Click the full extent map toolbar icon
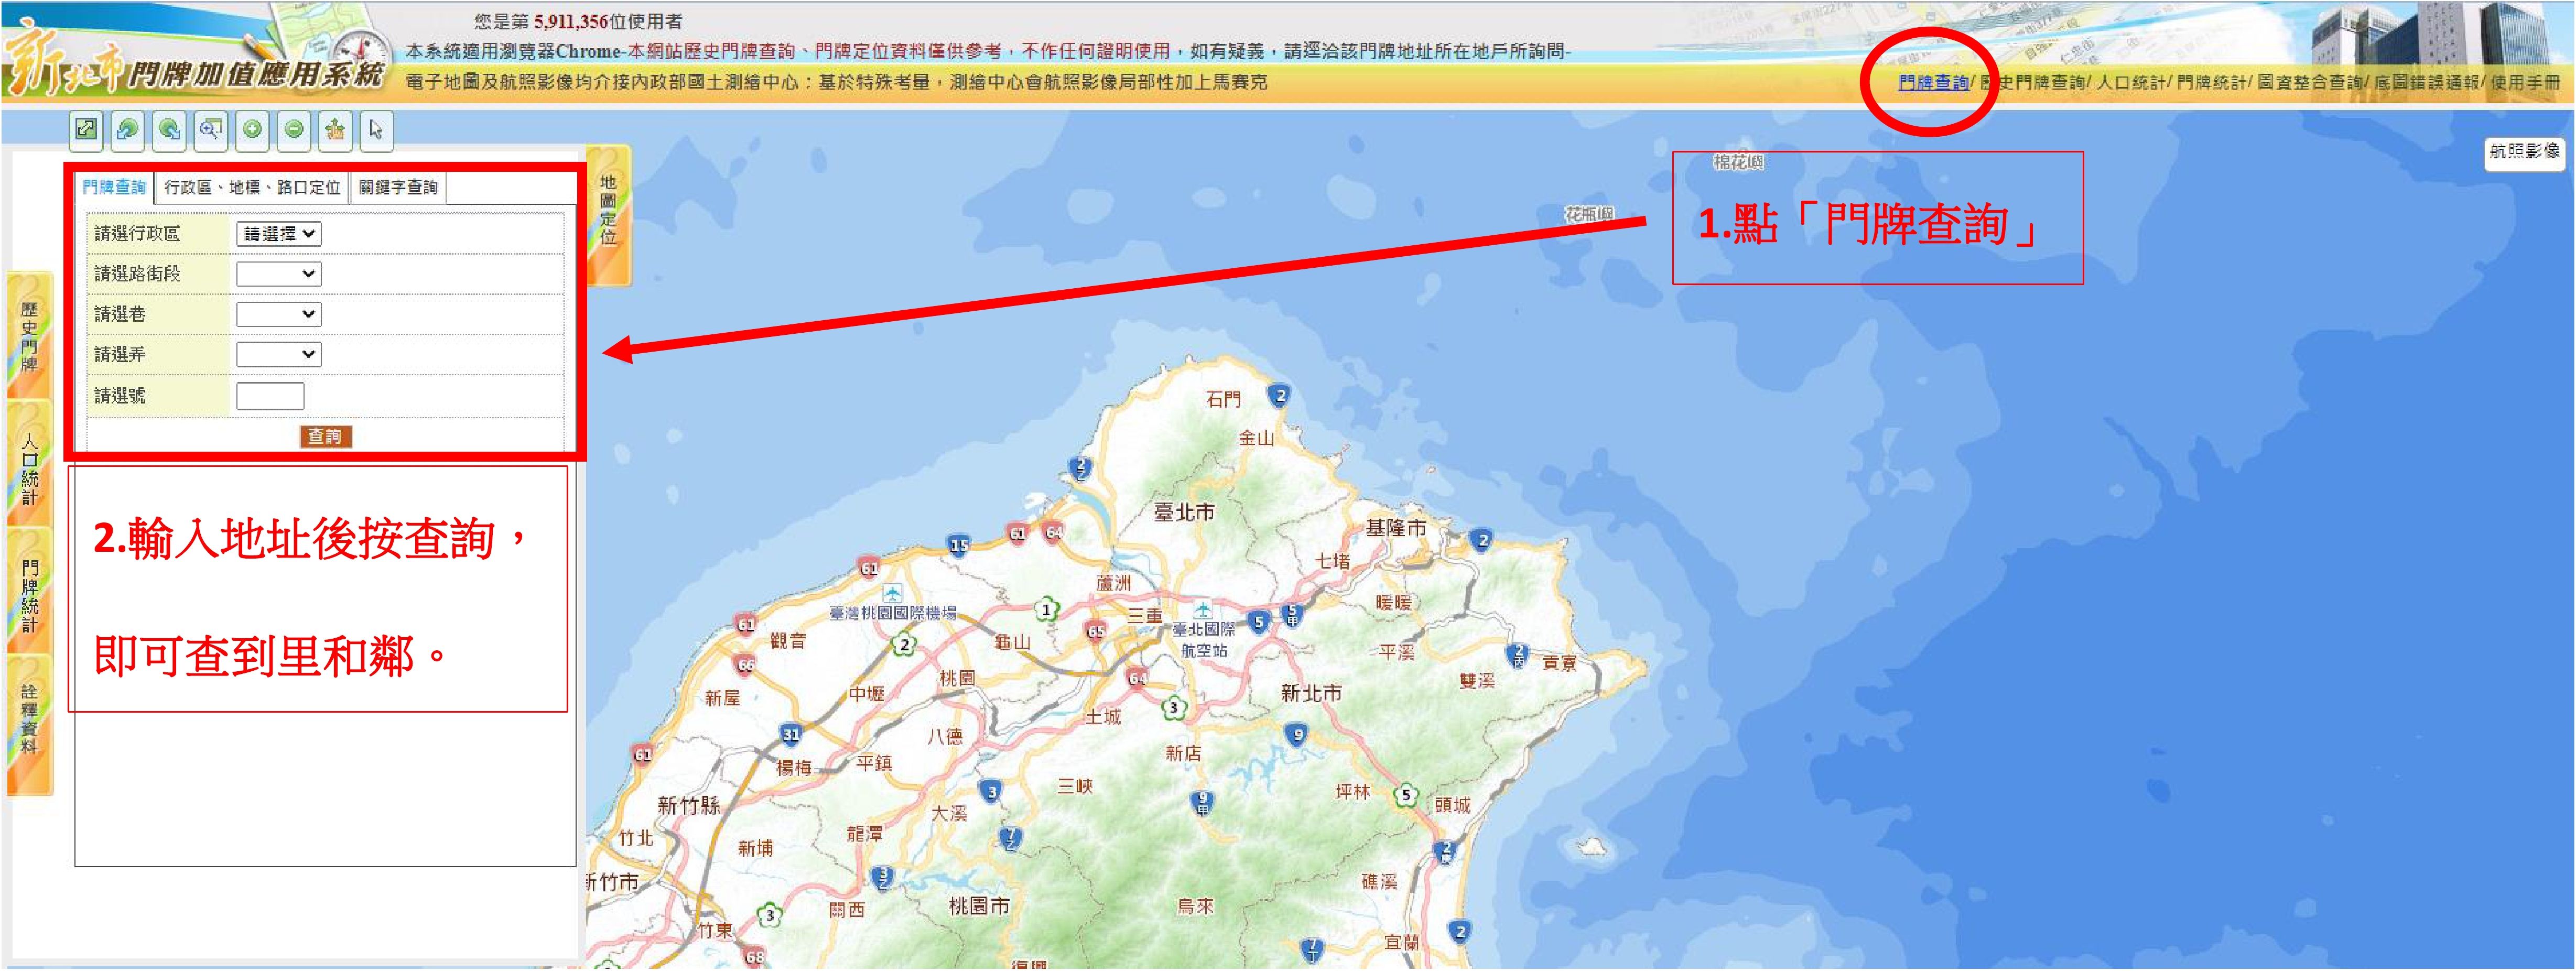 coord(87,130)
